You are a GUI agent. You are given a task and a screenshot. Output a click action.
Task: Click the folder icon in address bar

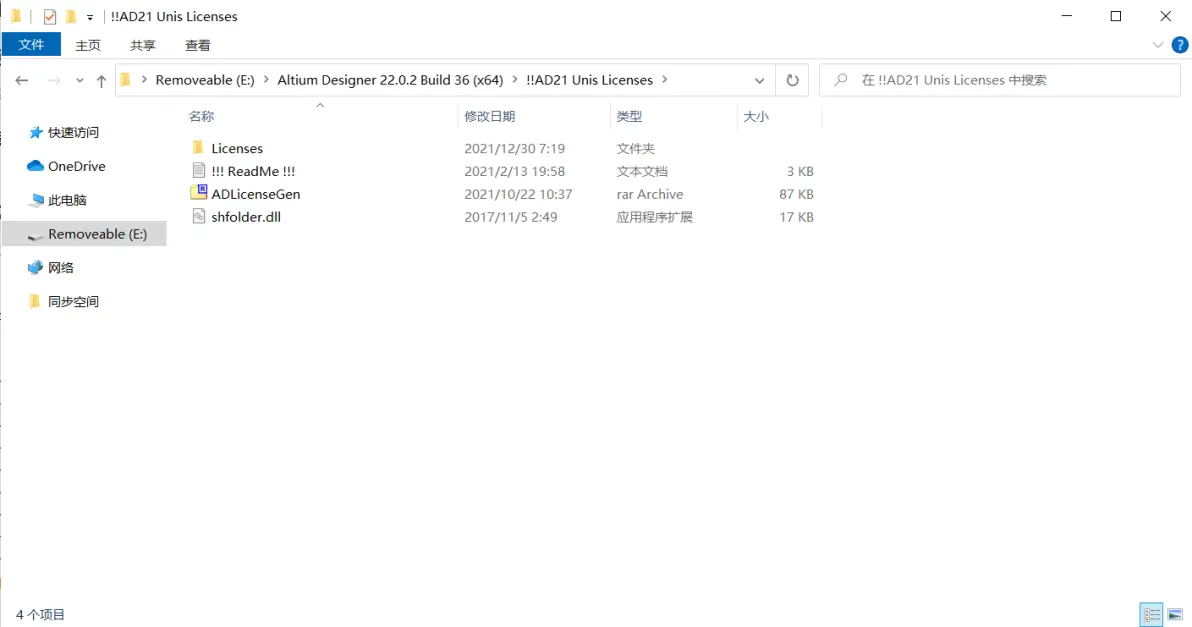tap(126, 80)
